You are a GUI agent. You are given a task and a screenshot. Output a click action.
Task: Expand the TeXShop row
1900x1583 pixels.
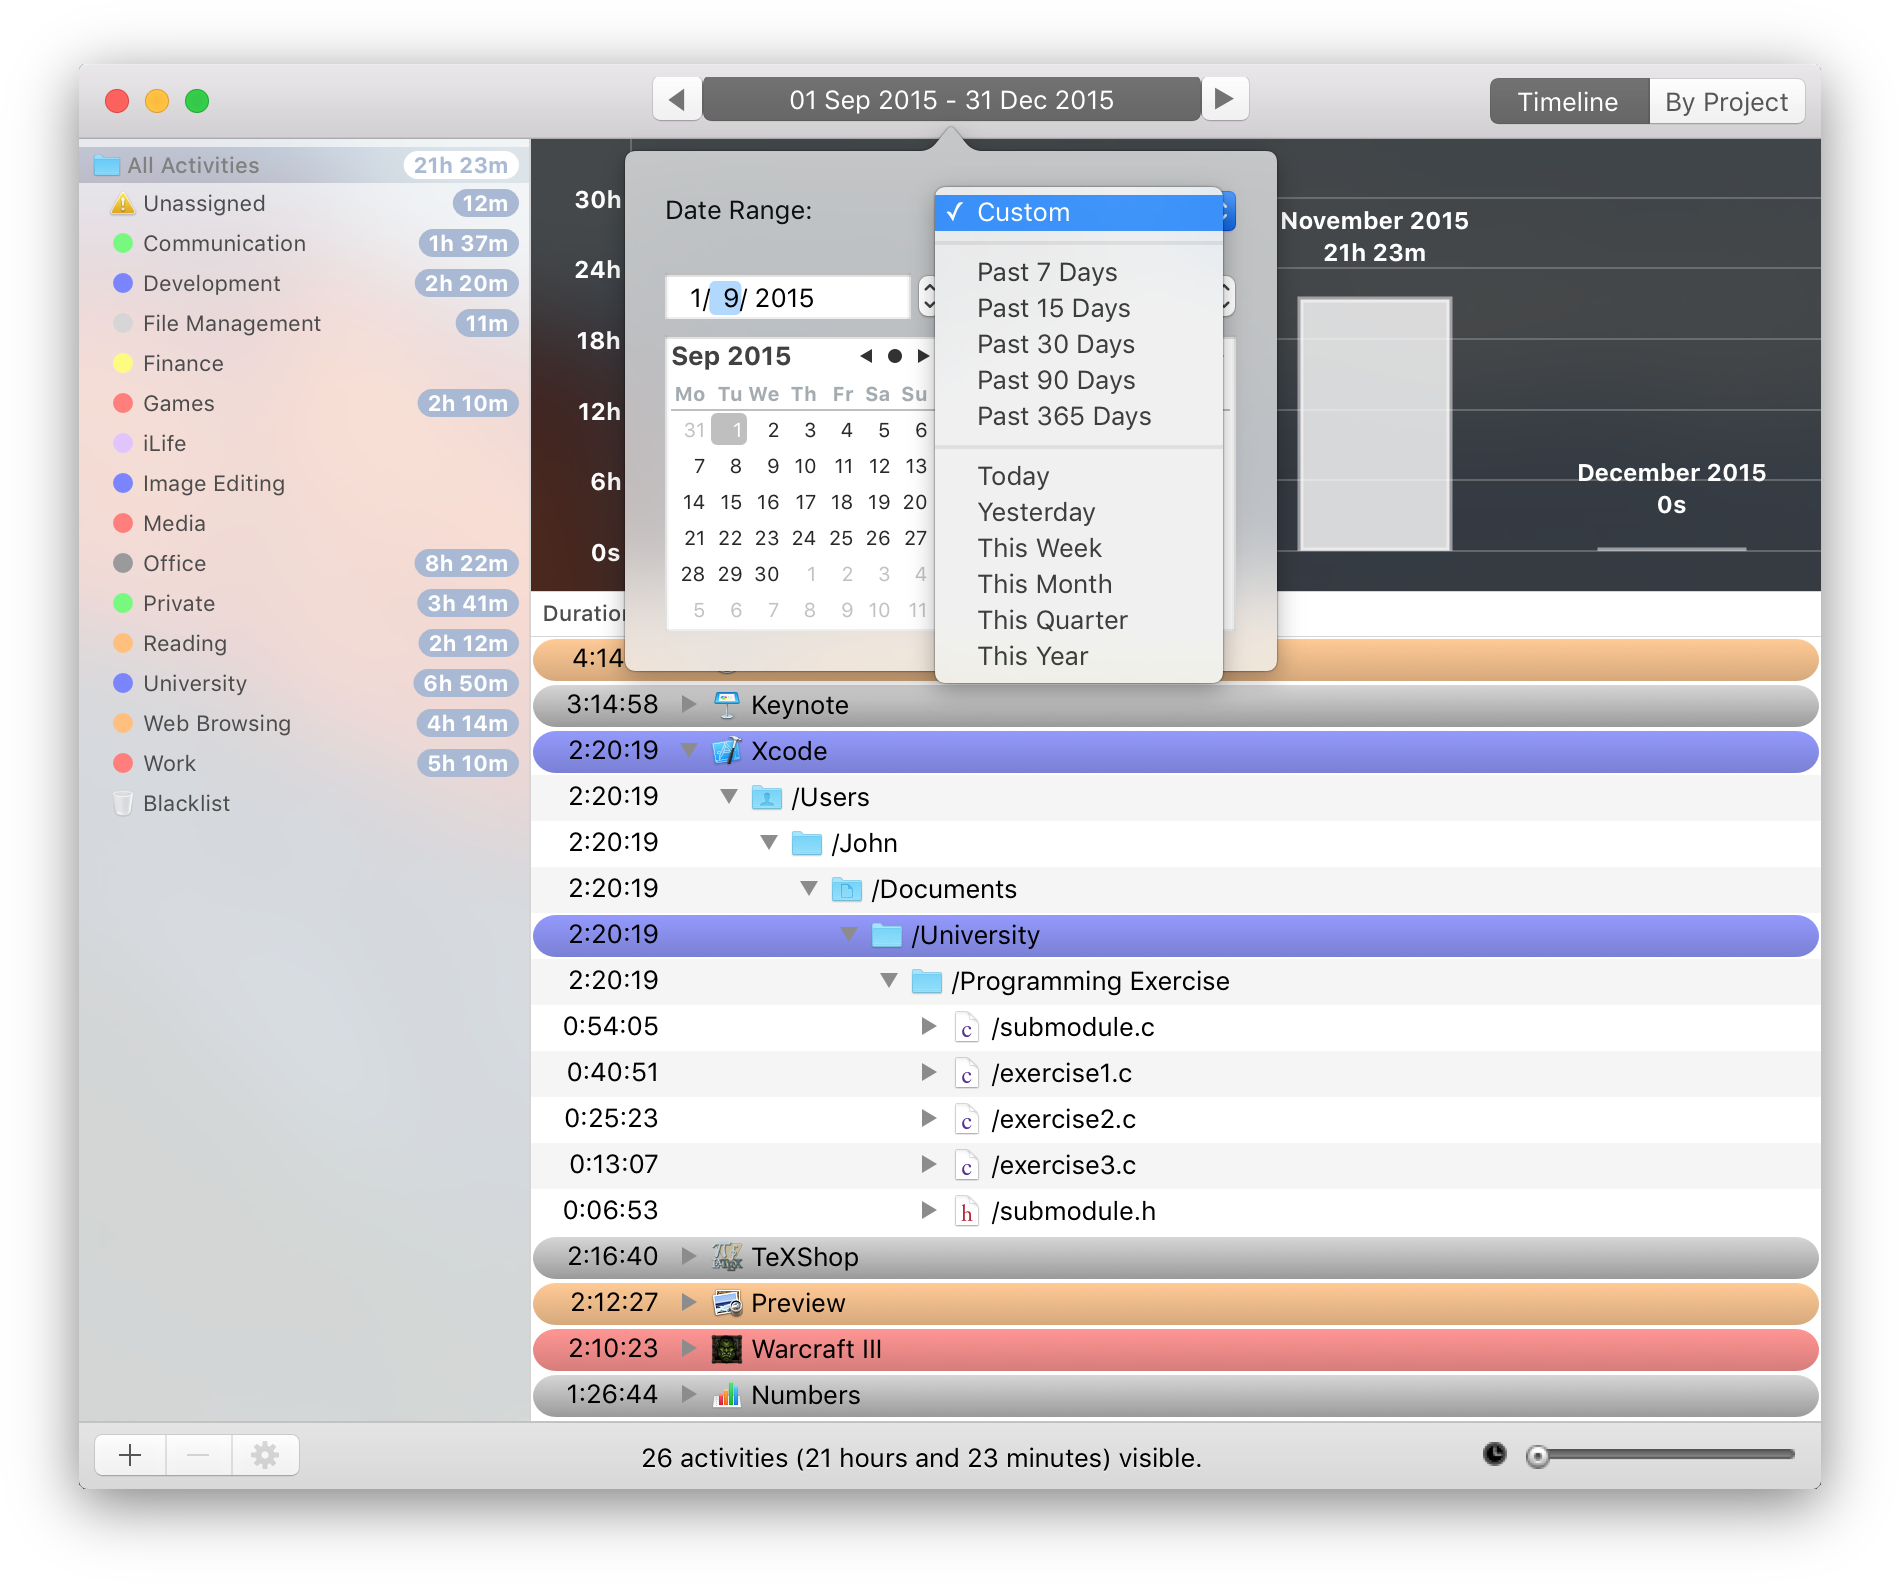pos(688,1256)
